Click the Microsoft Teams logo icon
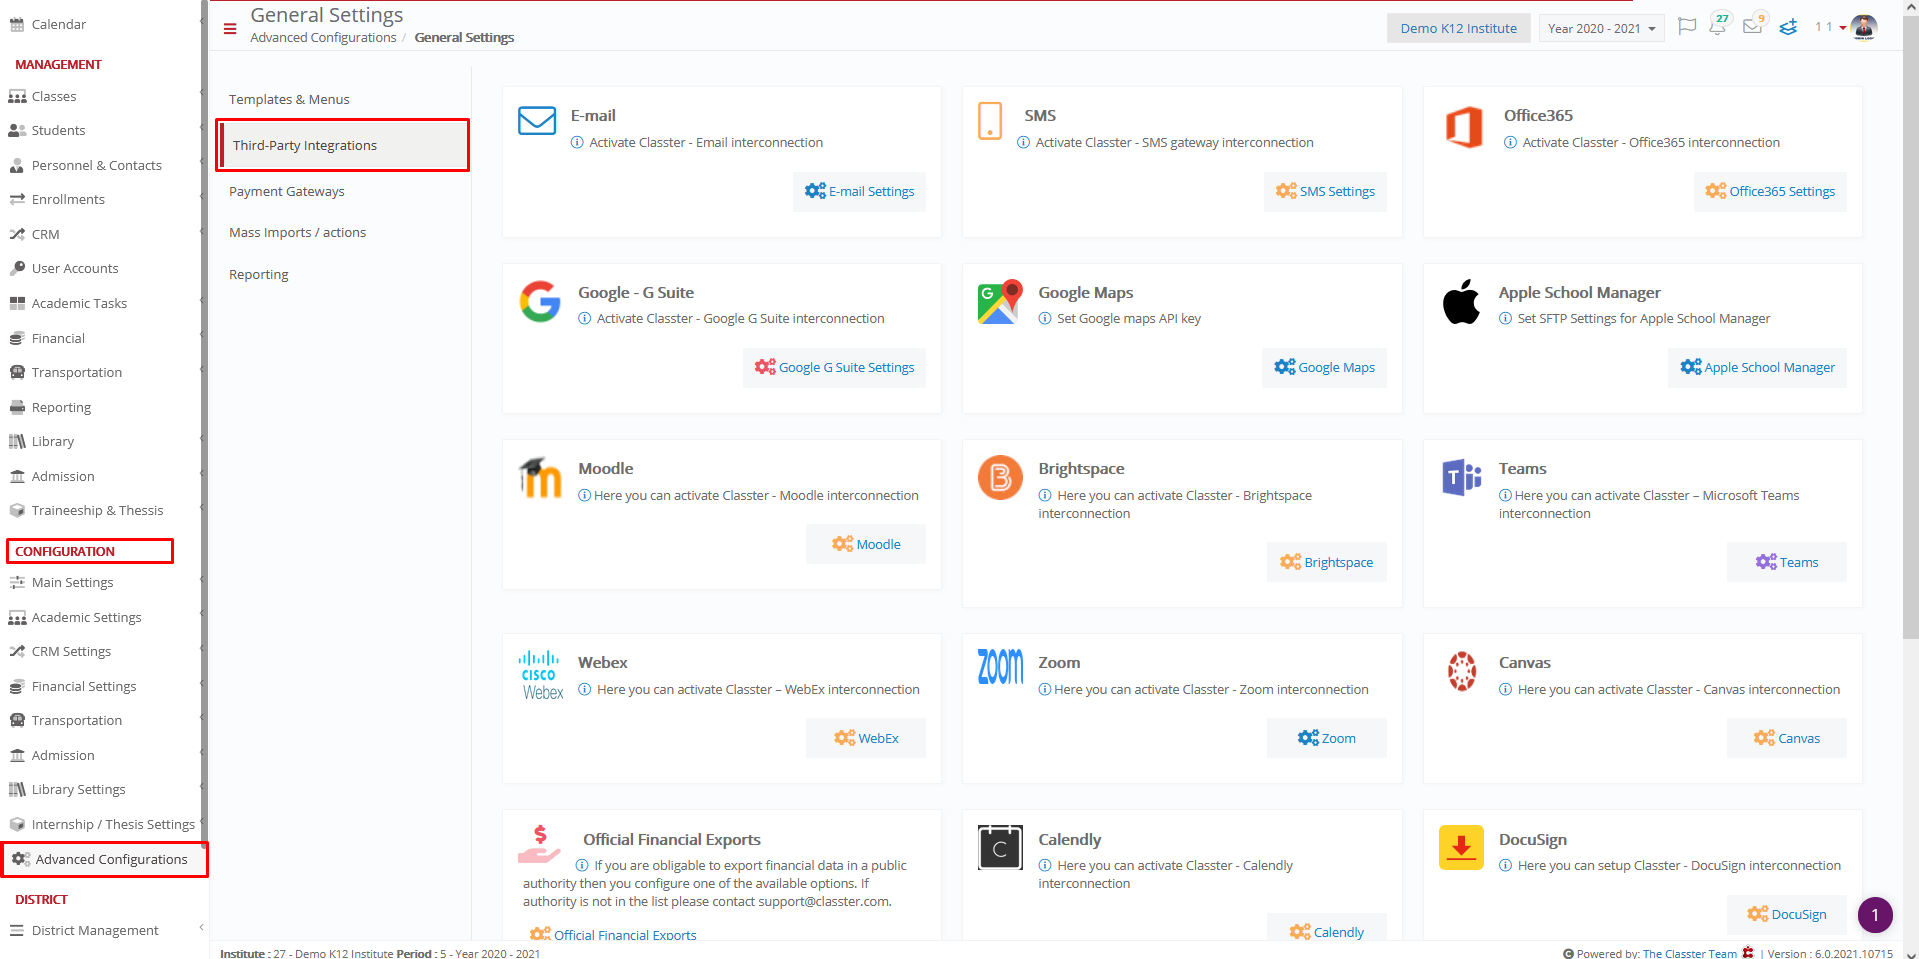The height and width of the screenshot is (959, 1919). click(1461, 478)
